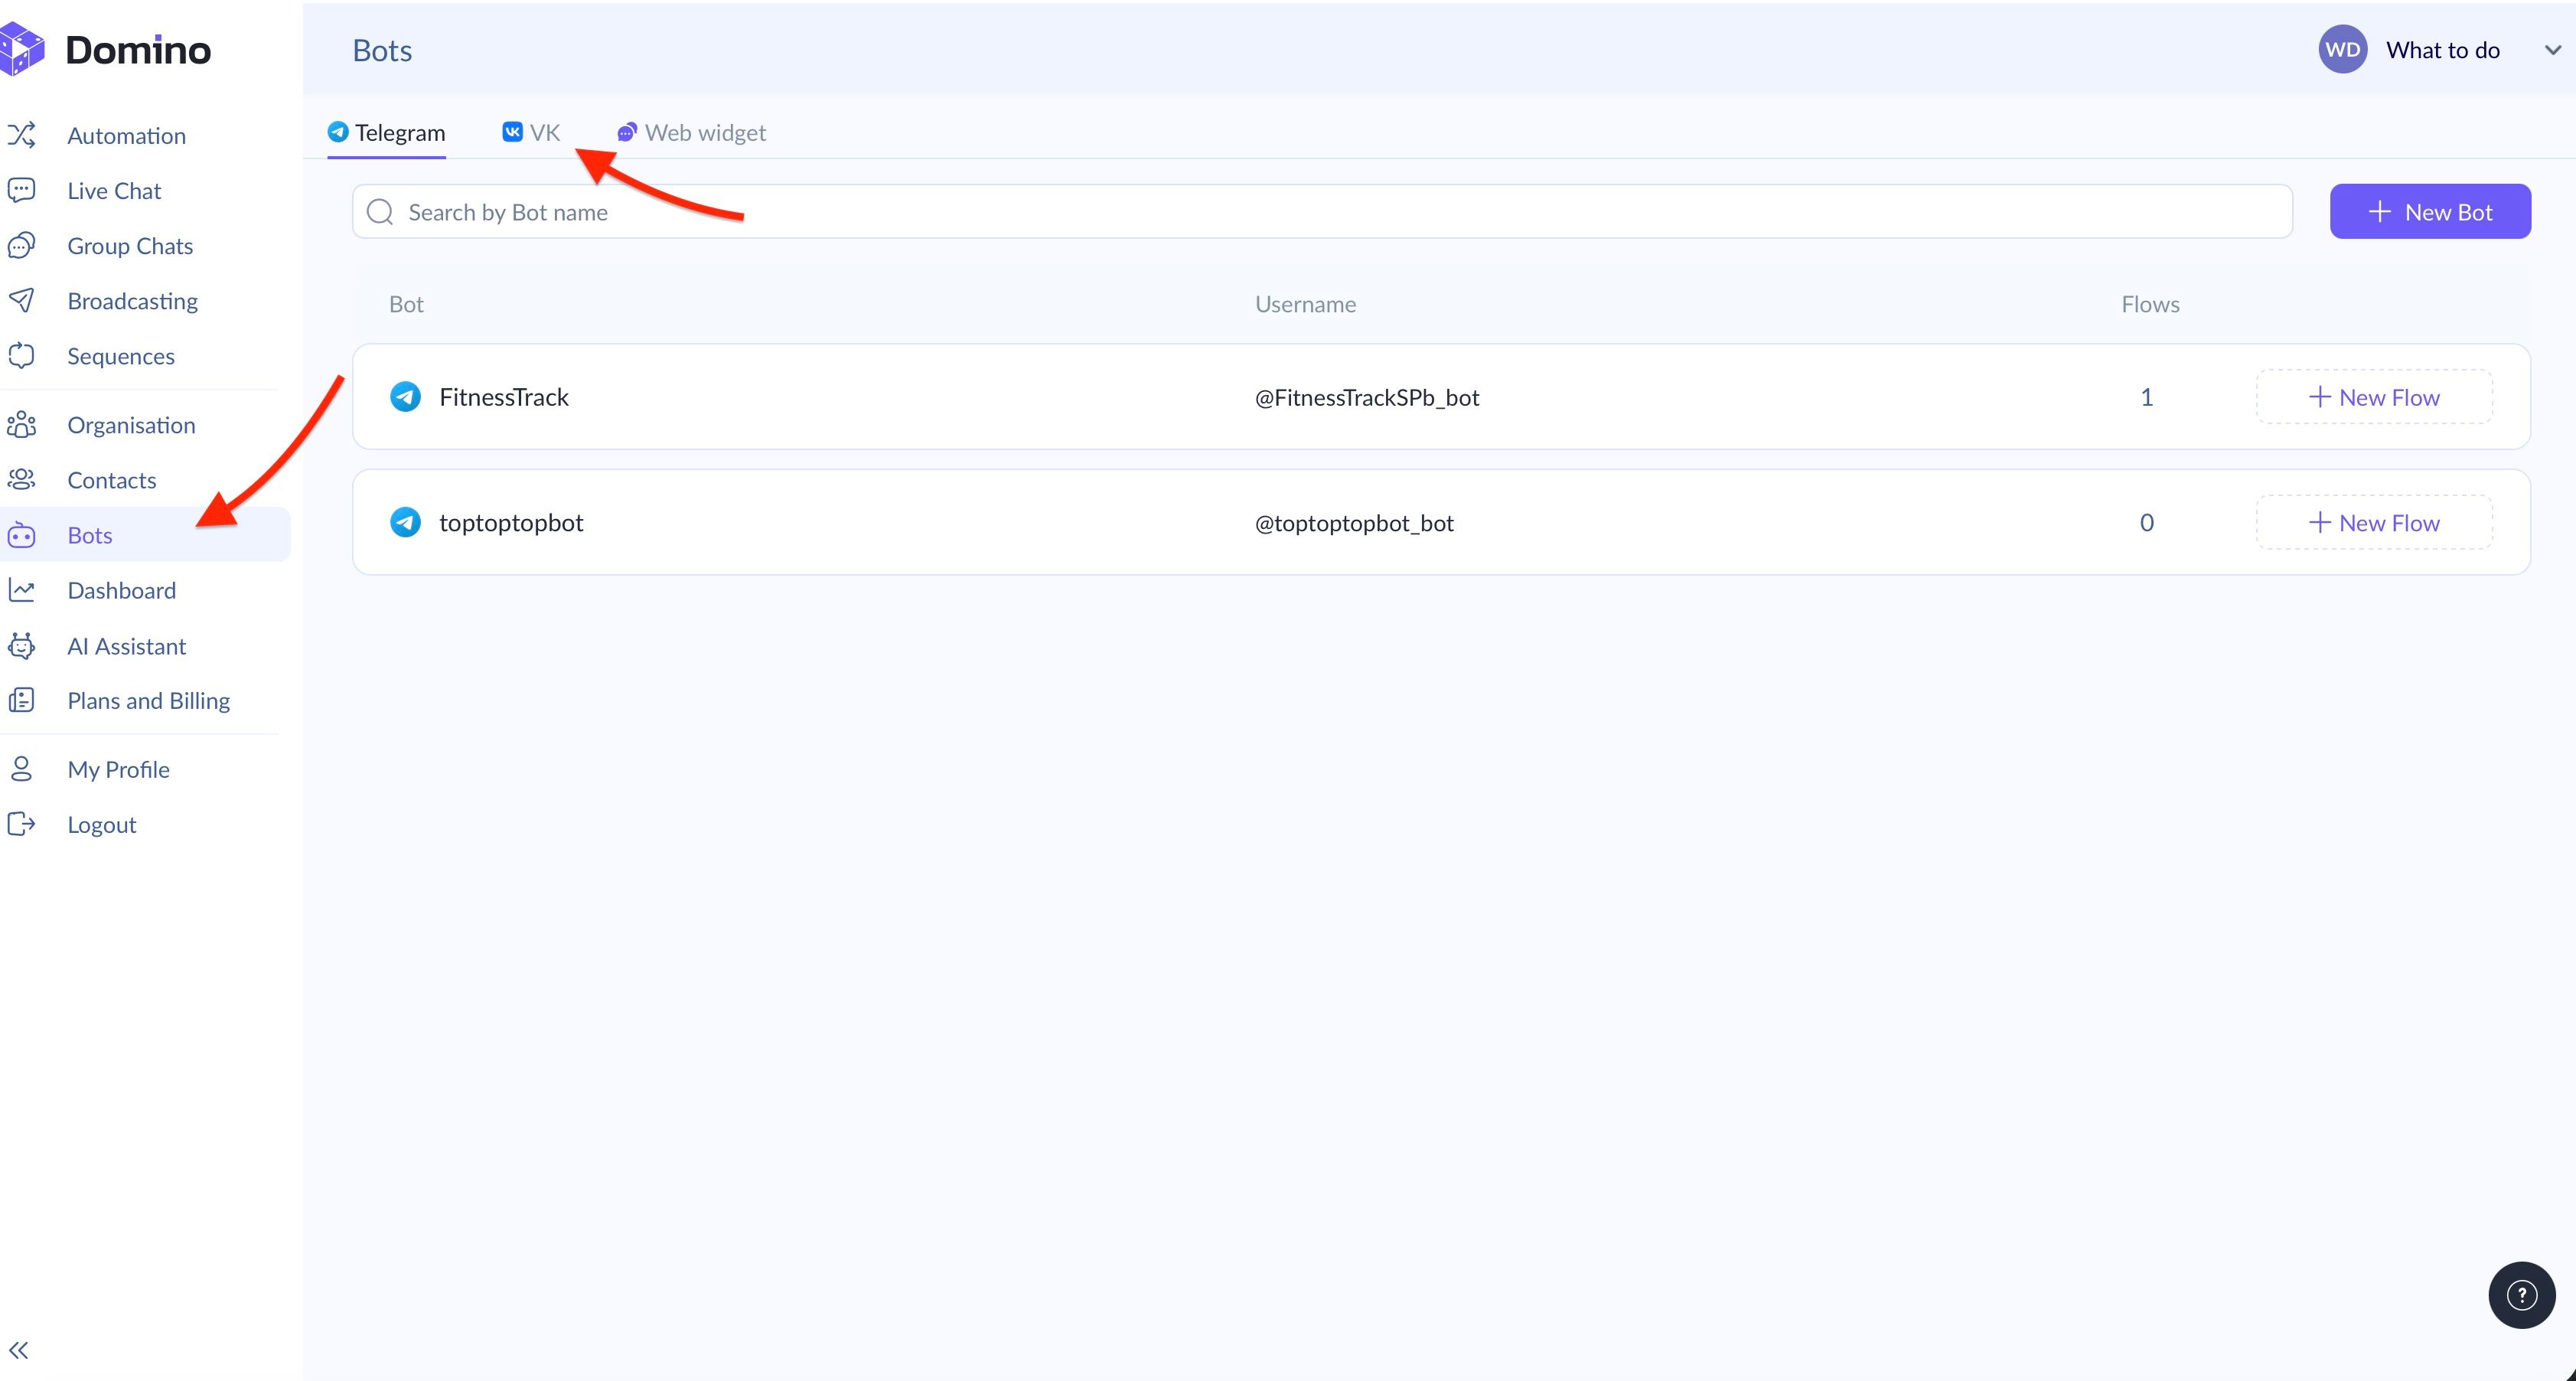Image resolution: width=2576 pixels, height=1381 pixels.
Task: Select the Dashboard icon
Action: pyautogui.click(x=22, y=590)
